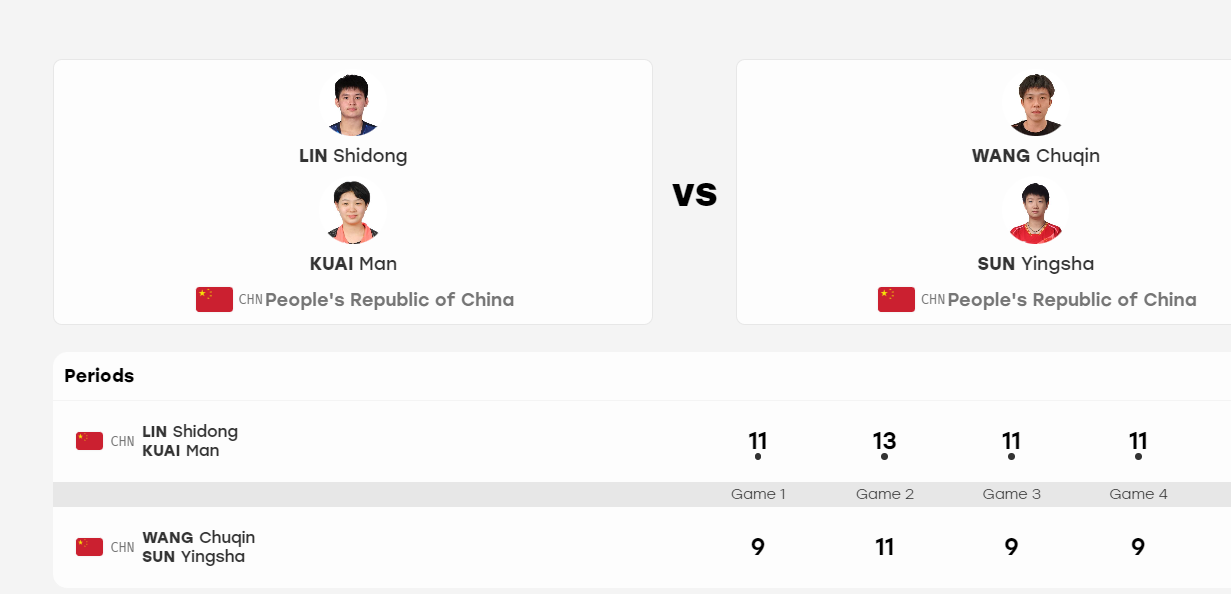This screenshot has height=594, width=1231.
Task: Click the Periods section heading
Action: (x=99, y=376)
